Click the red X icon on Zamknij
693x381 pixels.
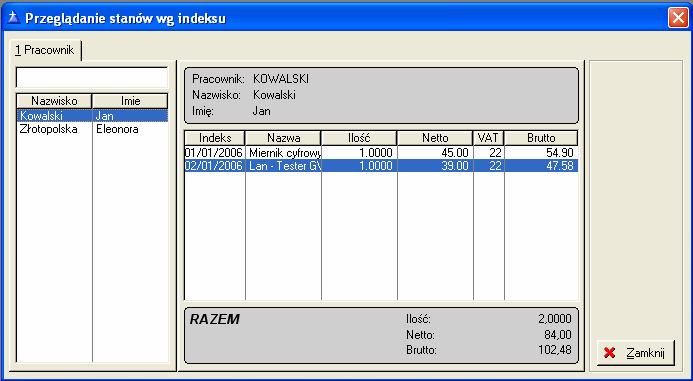click(609, 353)
